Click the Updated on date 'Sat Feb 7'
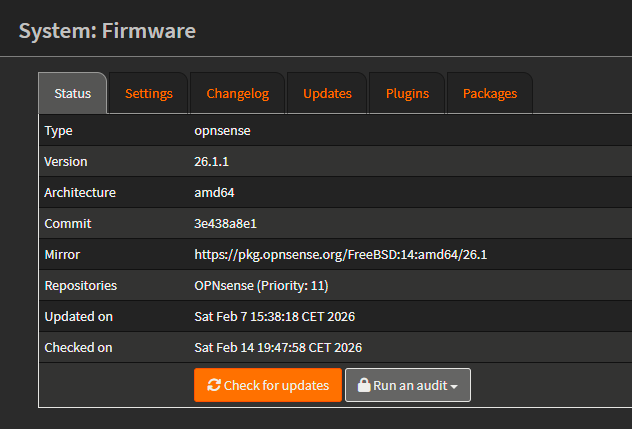632x429 pixels. click(274, 317)
